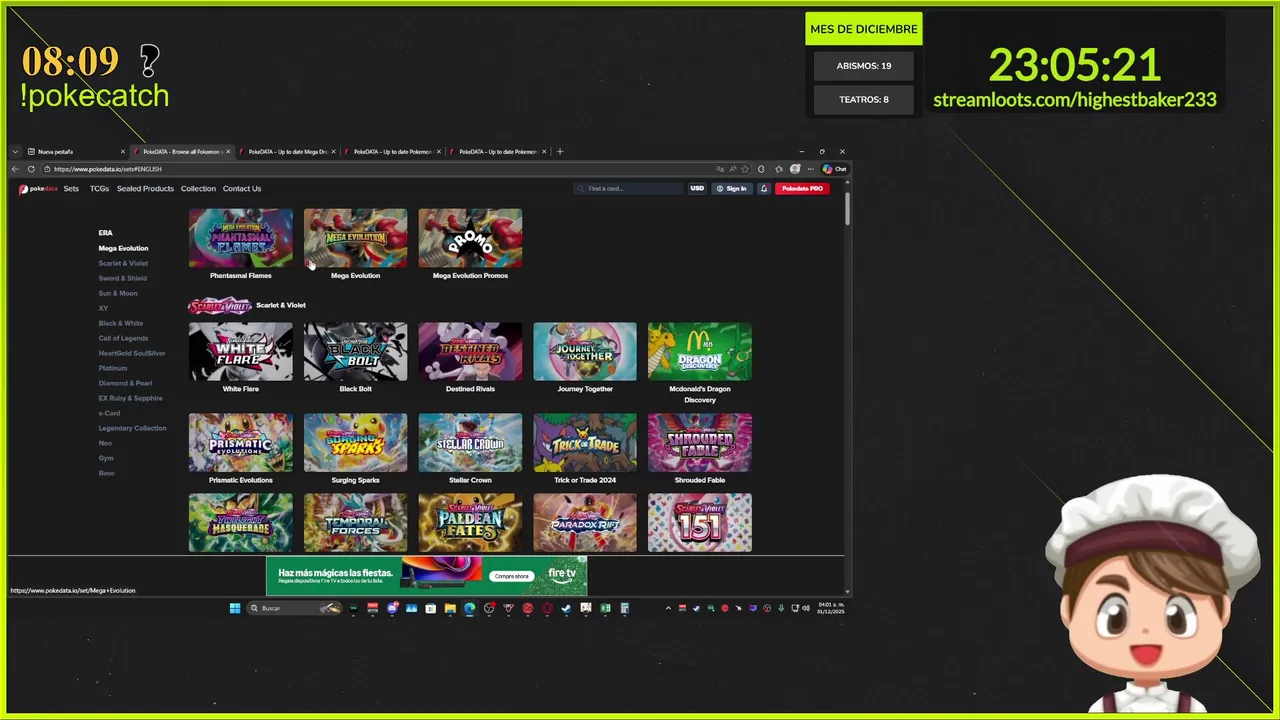
Task: Open the Stellar Crown set card
Action: pos(470,442)
